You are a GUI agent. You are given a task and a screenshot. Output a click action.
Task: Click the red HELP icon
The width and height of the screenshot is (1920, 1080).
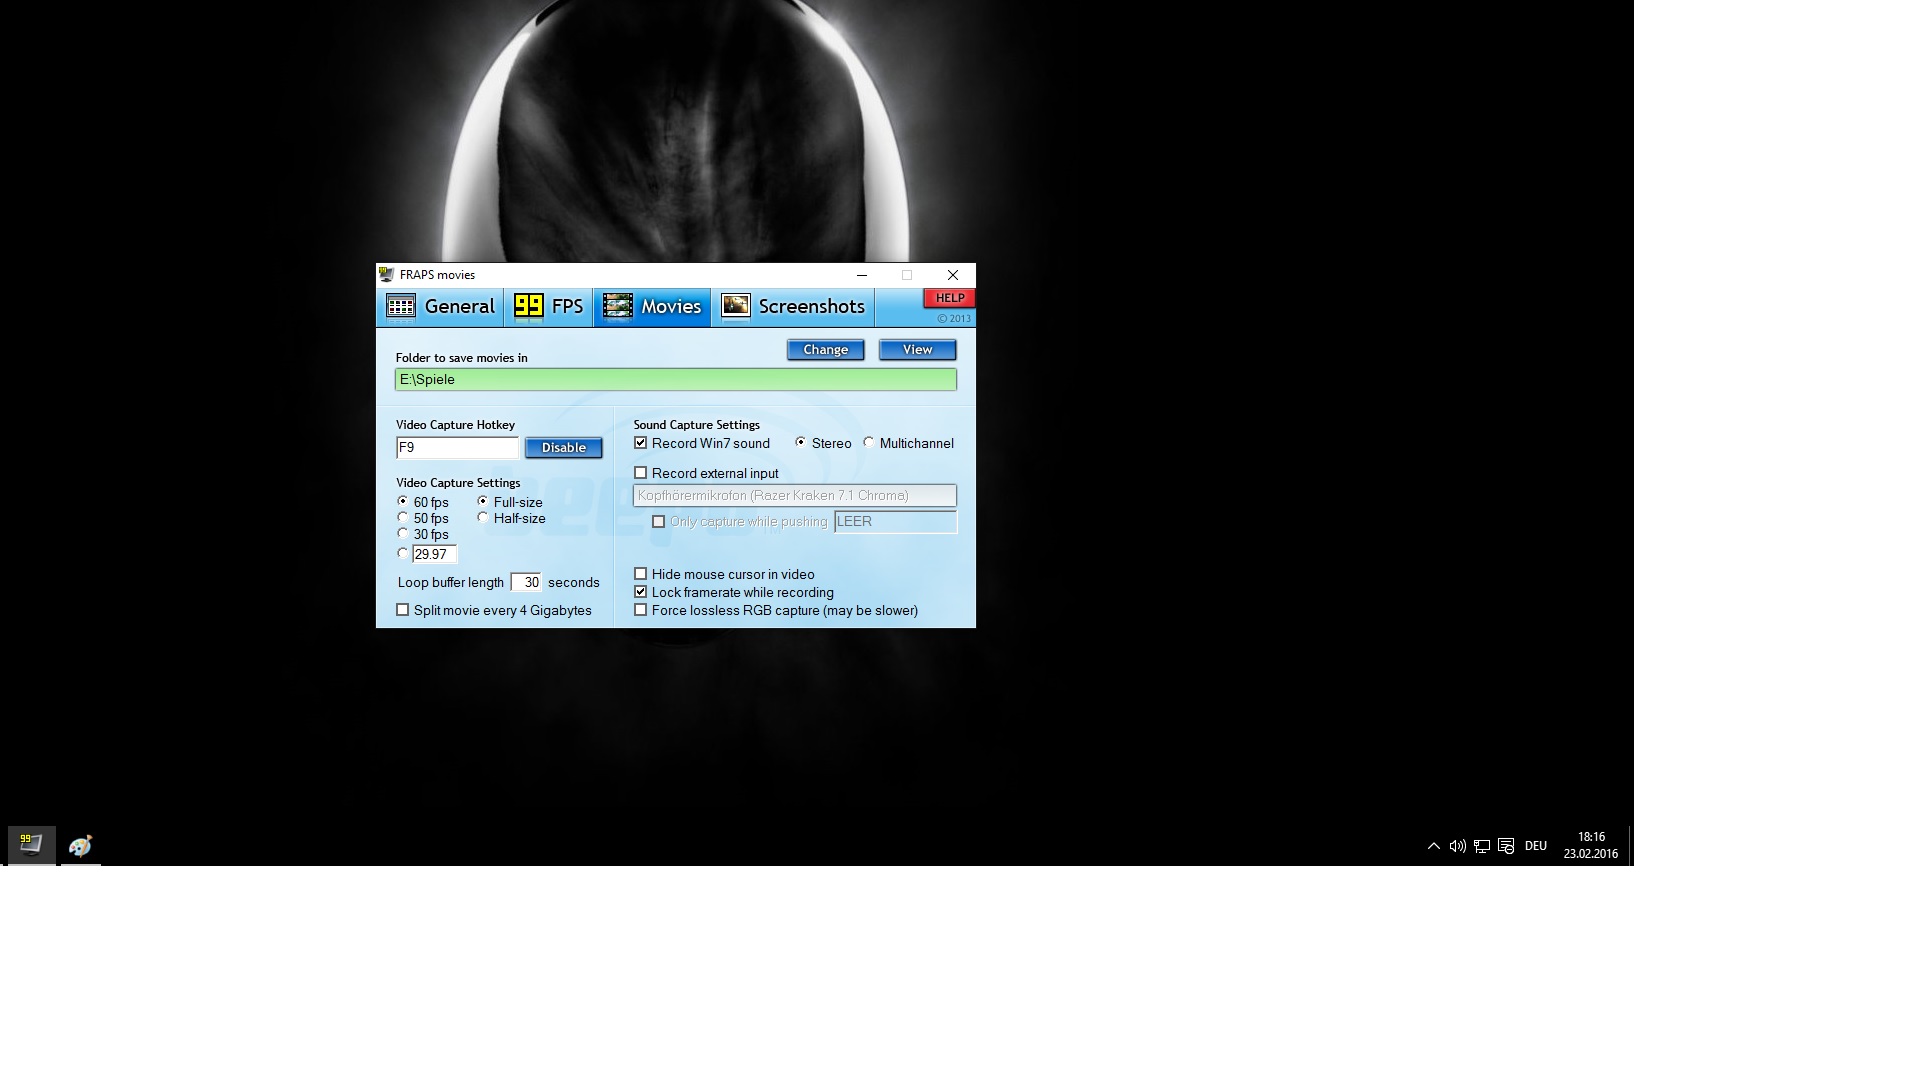(x=949, y=298)
